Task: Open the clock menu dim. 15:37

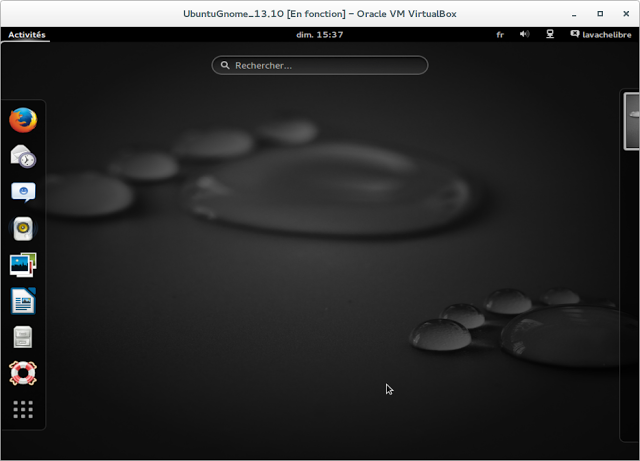Action: pos(320,35)
